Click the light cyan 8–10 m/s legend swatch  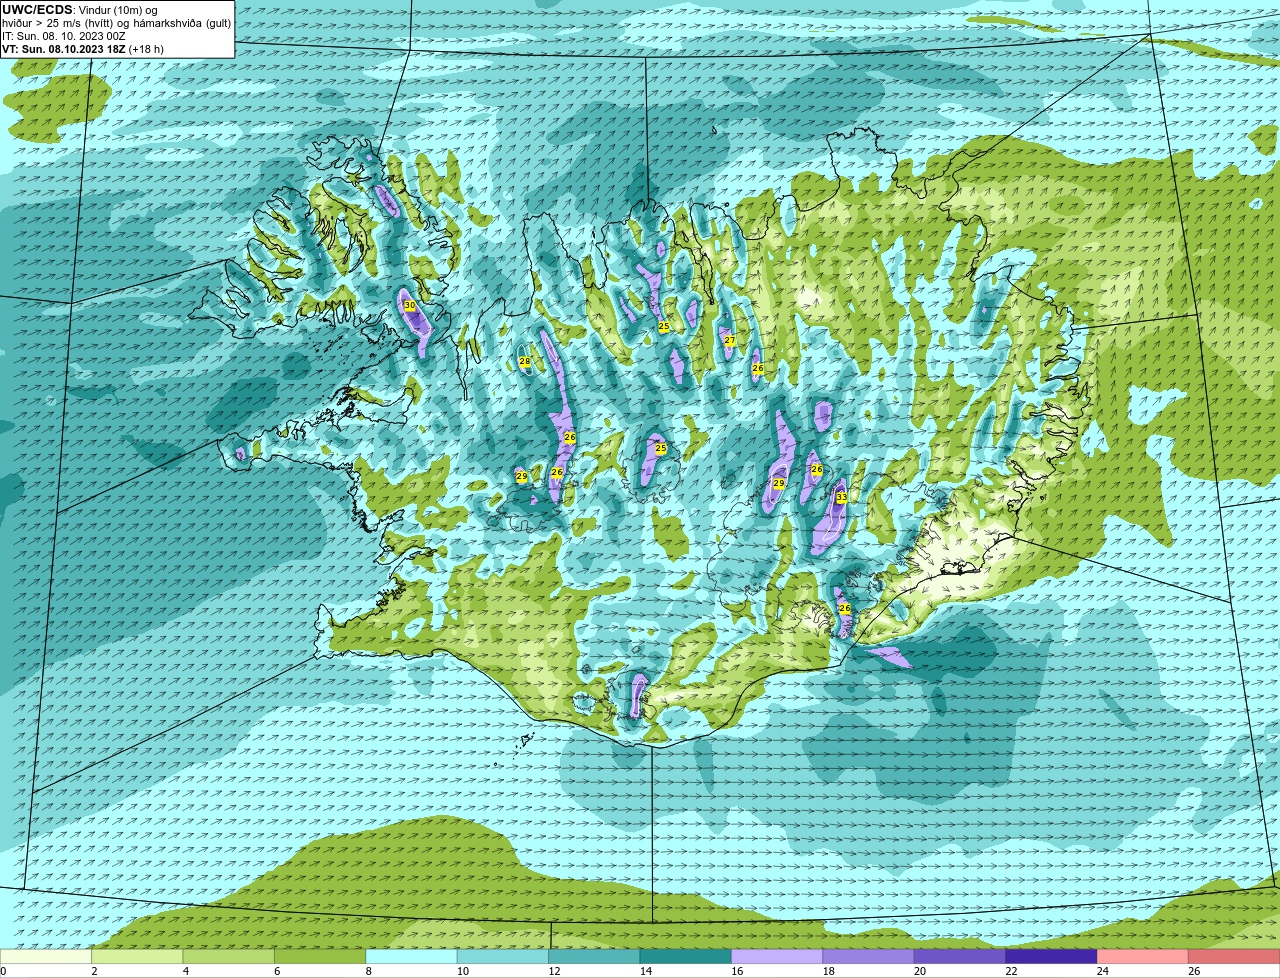412,956
